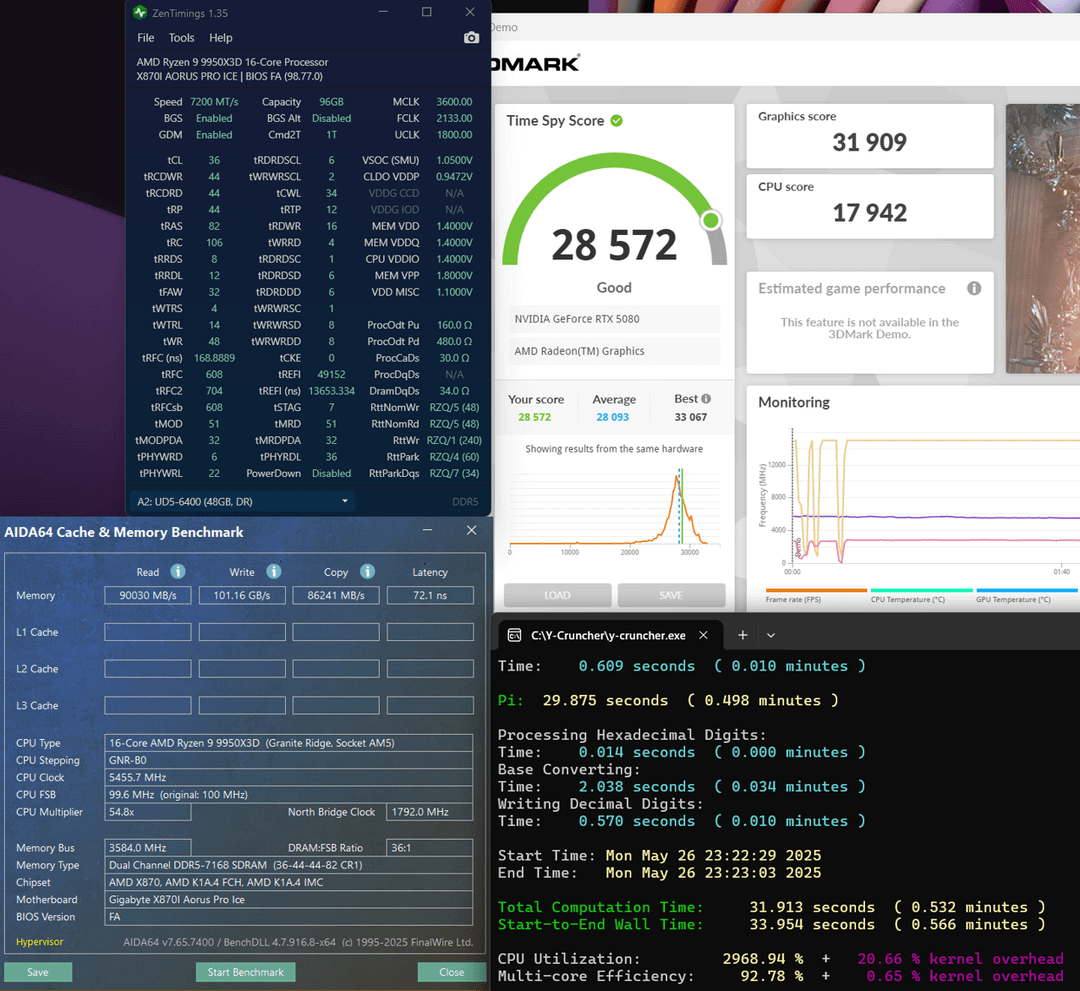Click the Copy info icon in AIDA64
The image size is (1080, 991).
(x=367, y=572)
